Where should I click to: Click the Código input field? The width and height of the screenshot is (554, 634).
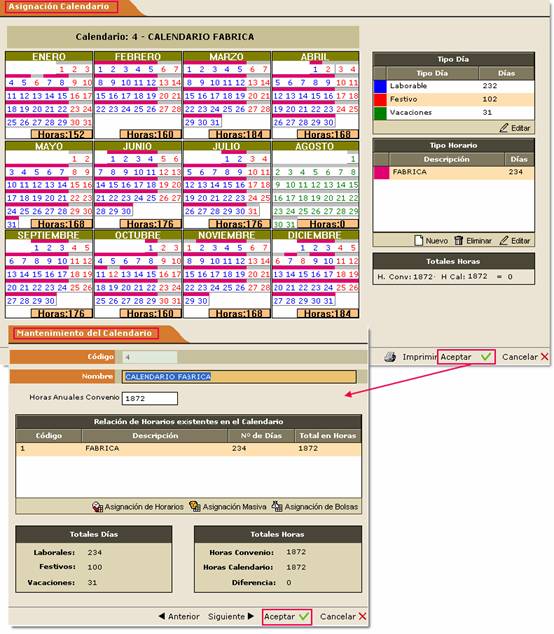pyautogui.click(x=150, y=357)
